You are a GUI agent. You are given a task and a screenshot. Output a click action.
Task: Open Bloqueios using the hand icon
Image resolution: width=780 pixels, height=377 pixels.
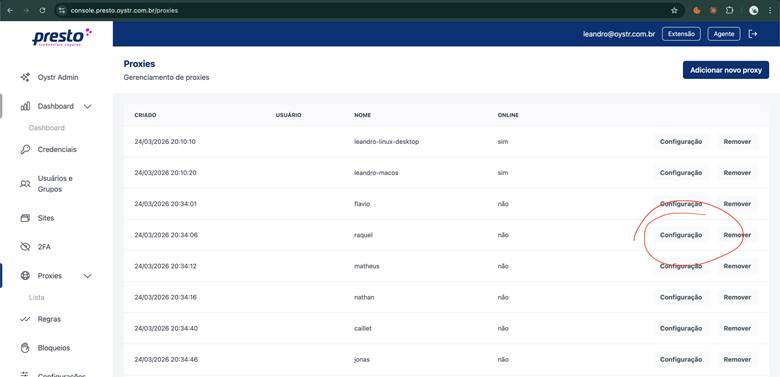point(25,348)
